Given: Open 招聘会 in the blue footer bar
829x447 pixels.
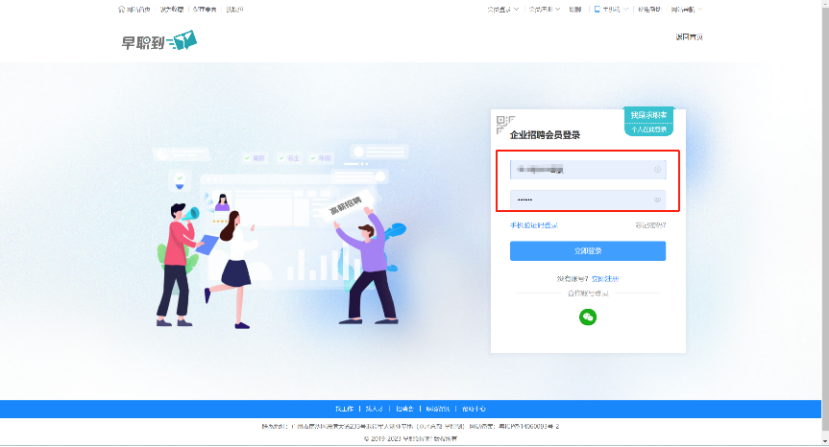Looking at the screenshot, I should tap(404, 409).
